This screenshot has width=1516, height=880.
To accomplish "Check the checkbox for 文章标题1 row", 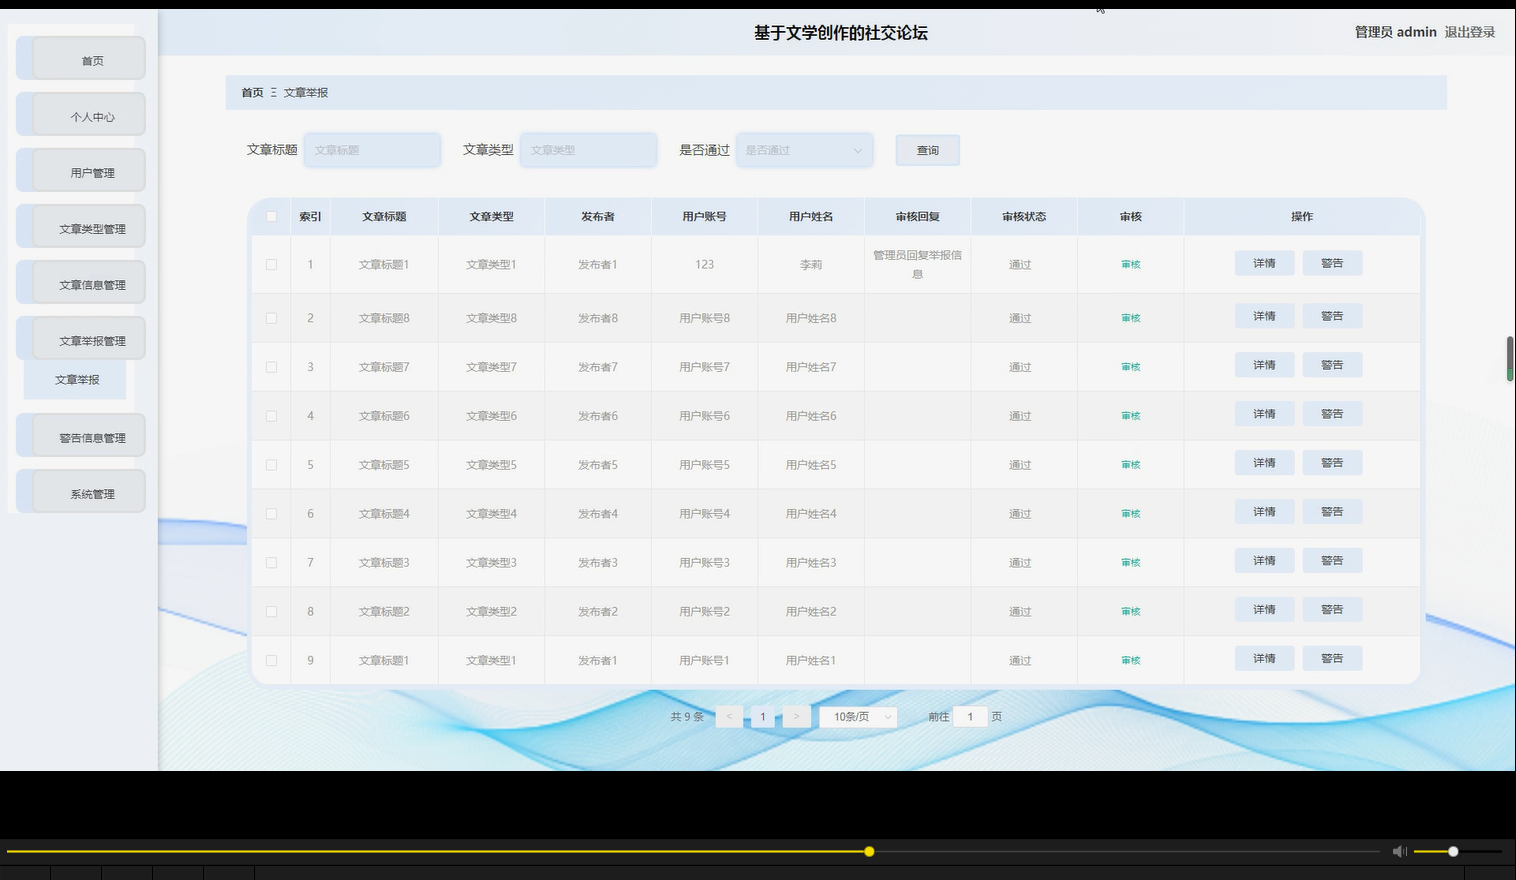I will (270, 264).
